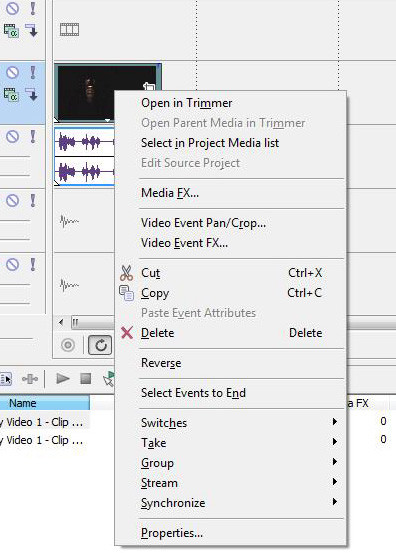The width and height of the screenshot is (396, 553).
Task: Open Video Event Pan/Crop...
Action: tap(231, 223)
